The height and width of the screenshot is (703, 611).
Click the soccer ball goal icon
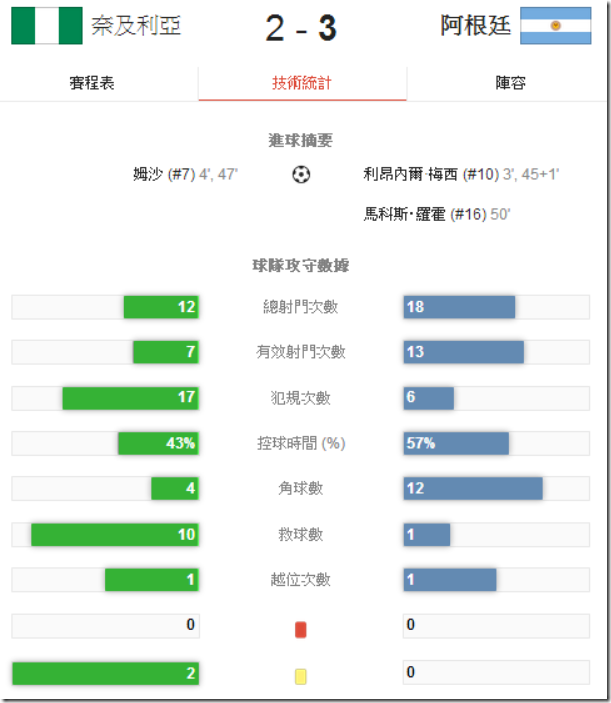[x=301, y=174]
